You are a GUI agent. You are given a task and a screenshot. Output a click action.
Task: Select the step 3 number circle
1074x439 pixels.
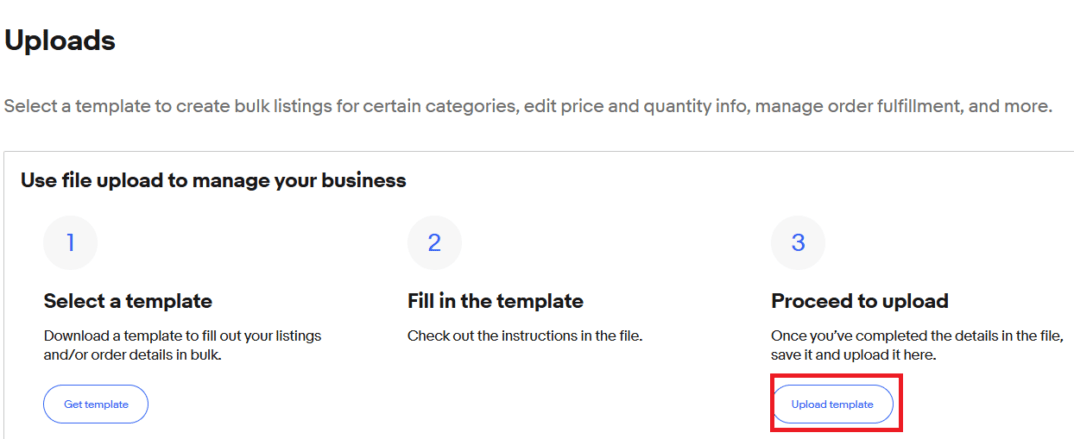click(798, 243)
